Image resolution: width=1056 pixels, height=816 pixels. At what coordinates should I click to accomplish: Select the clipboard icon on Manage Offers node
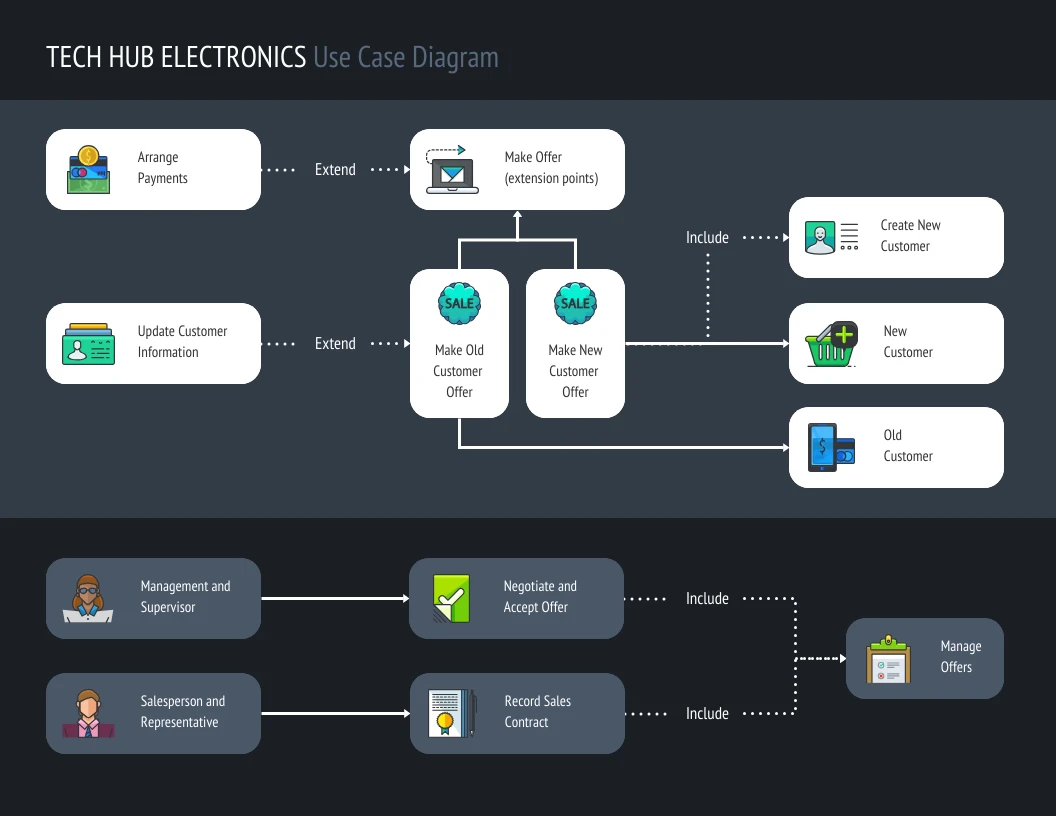pyautogui.click(x=889, y=658)
